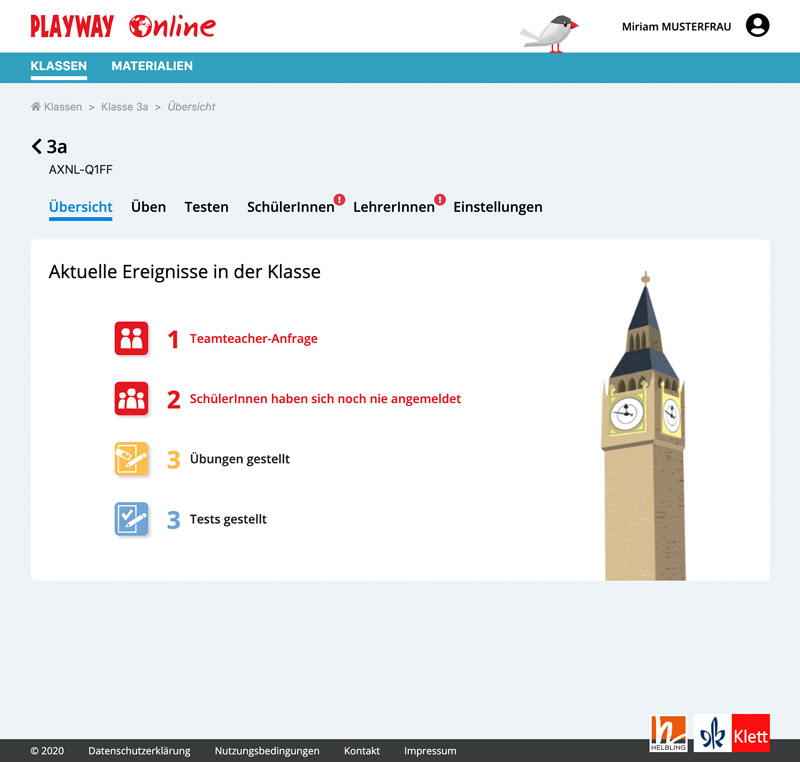Click the Klasse 3a breadcrumb link
The height and width of the screenshot is (762, 800).
click(124, 107)
